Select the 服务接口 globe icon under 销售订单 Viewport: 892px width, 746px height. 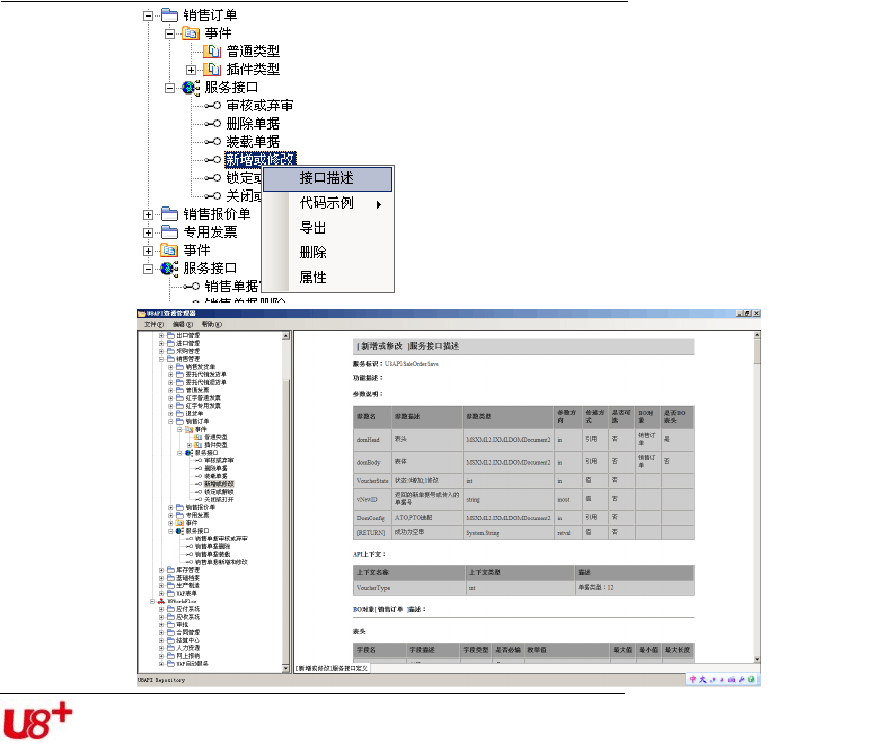(189, 87)
